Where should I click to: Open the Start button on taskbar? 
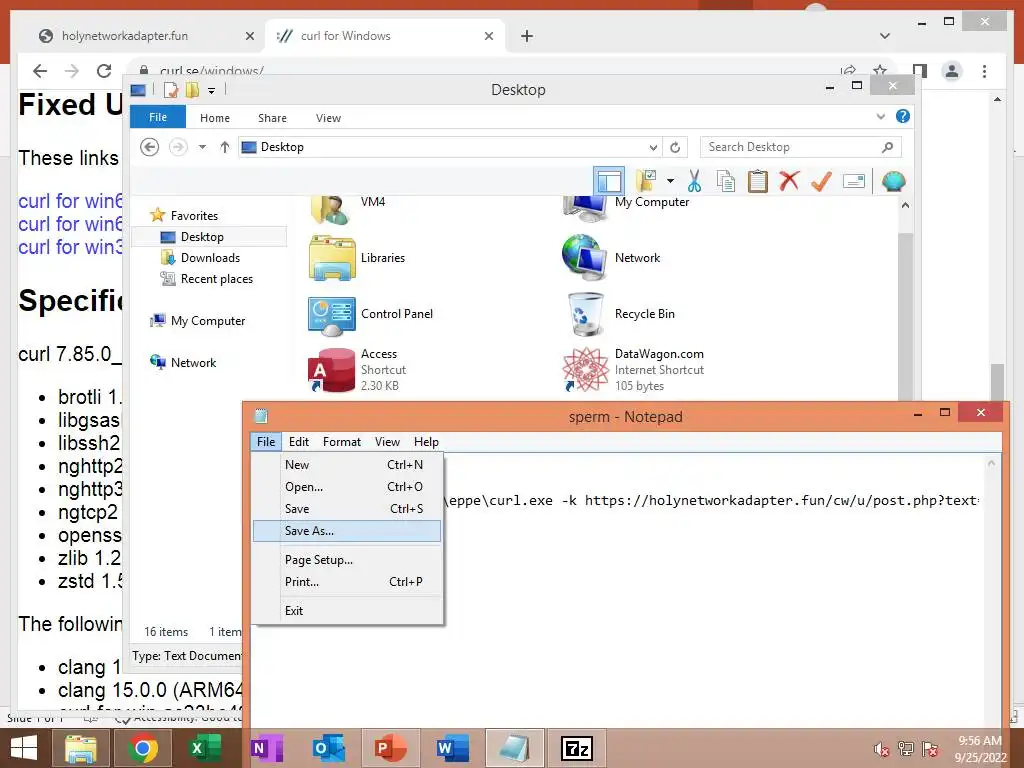click(24, 748)
